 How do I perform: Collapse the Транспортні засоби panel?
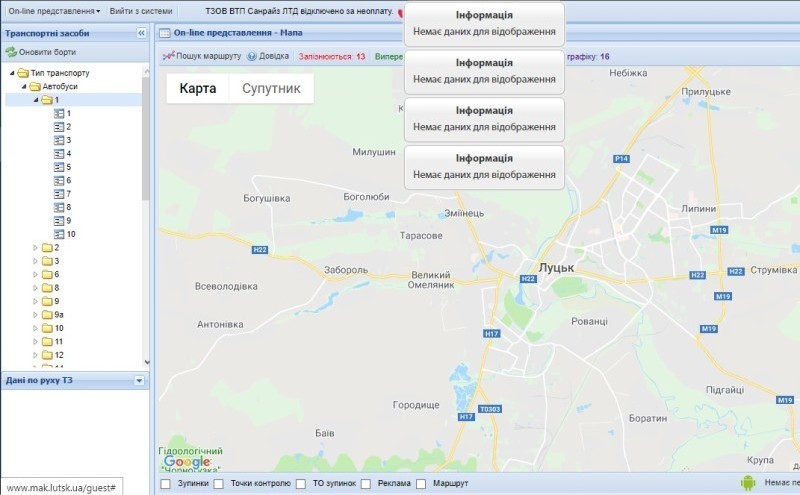pos(141,33)
